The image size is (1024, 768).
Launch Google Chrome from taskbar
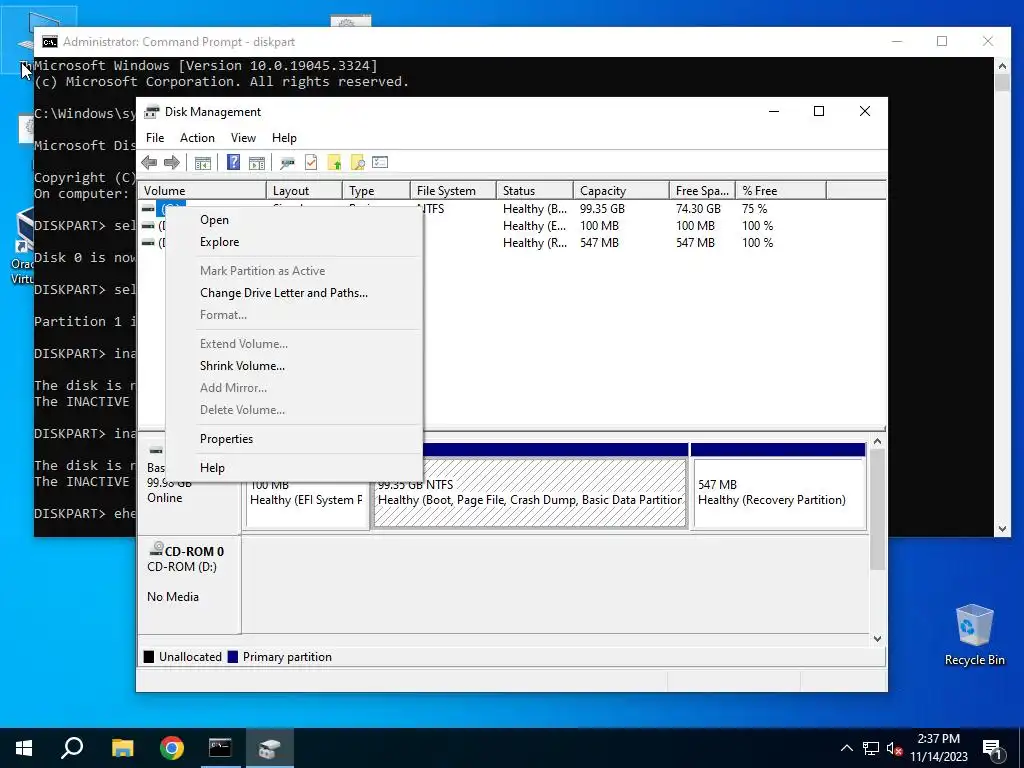(172, 748)
